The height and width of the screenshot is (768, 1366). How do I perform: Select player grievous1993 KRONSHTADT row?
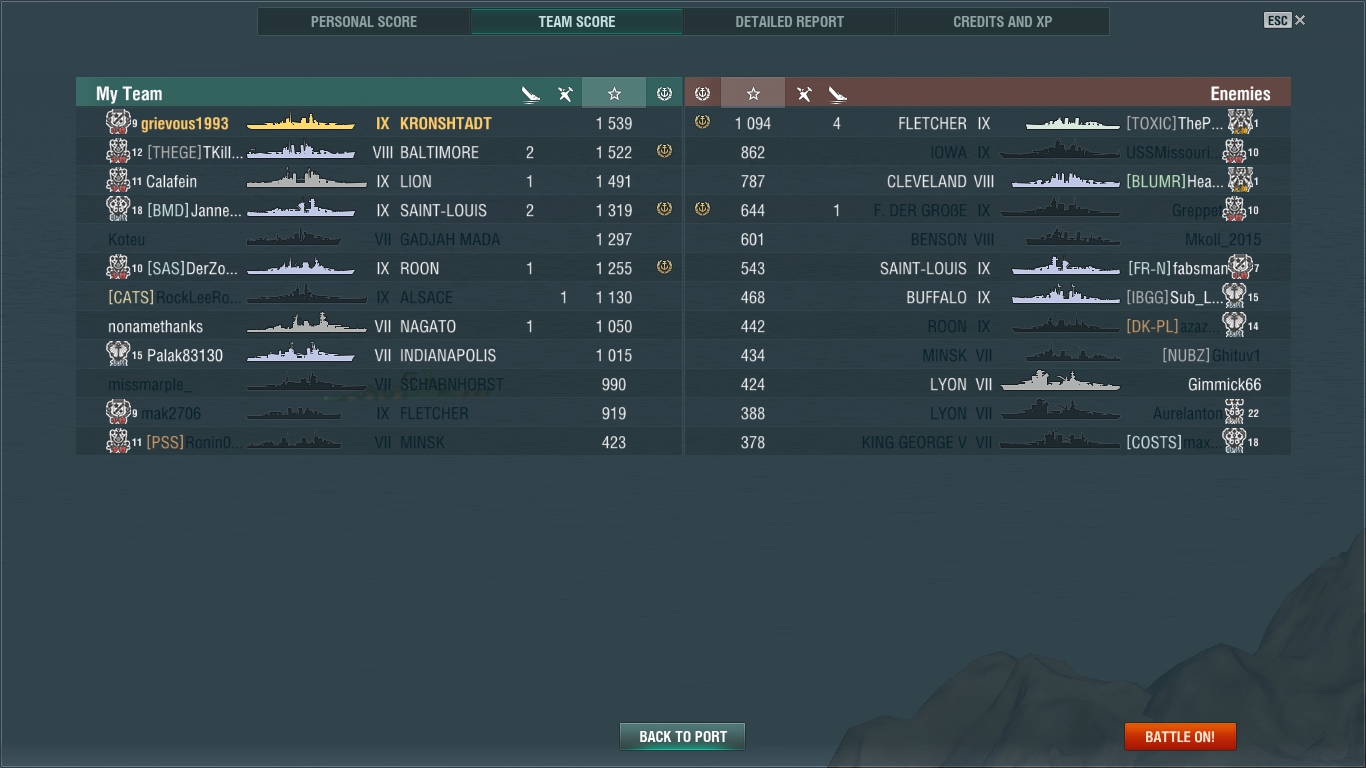click(379, 123)
